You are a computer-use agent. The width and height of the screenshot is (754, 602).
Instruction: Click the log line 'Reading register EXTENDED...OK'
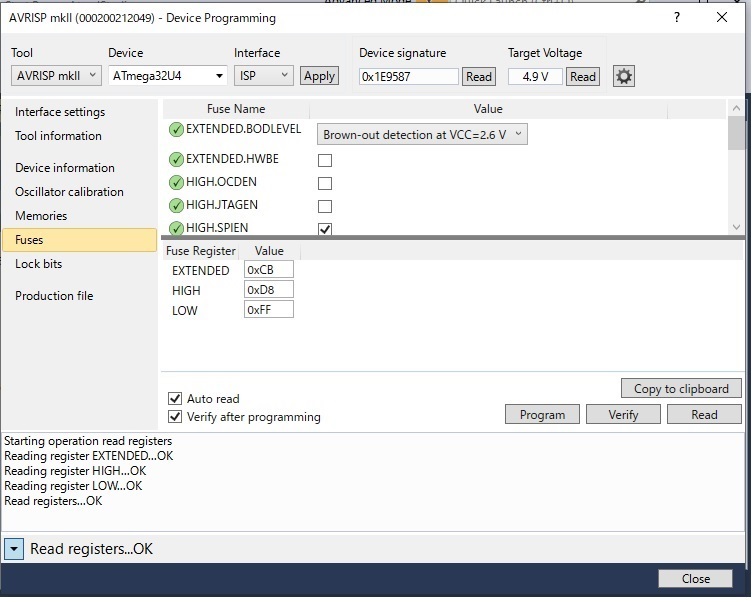pos(88,456)
